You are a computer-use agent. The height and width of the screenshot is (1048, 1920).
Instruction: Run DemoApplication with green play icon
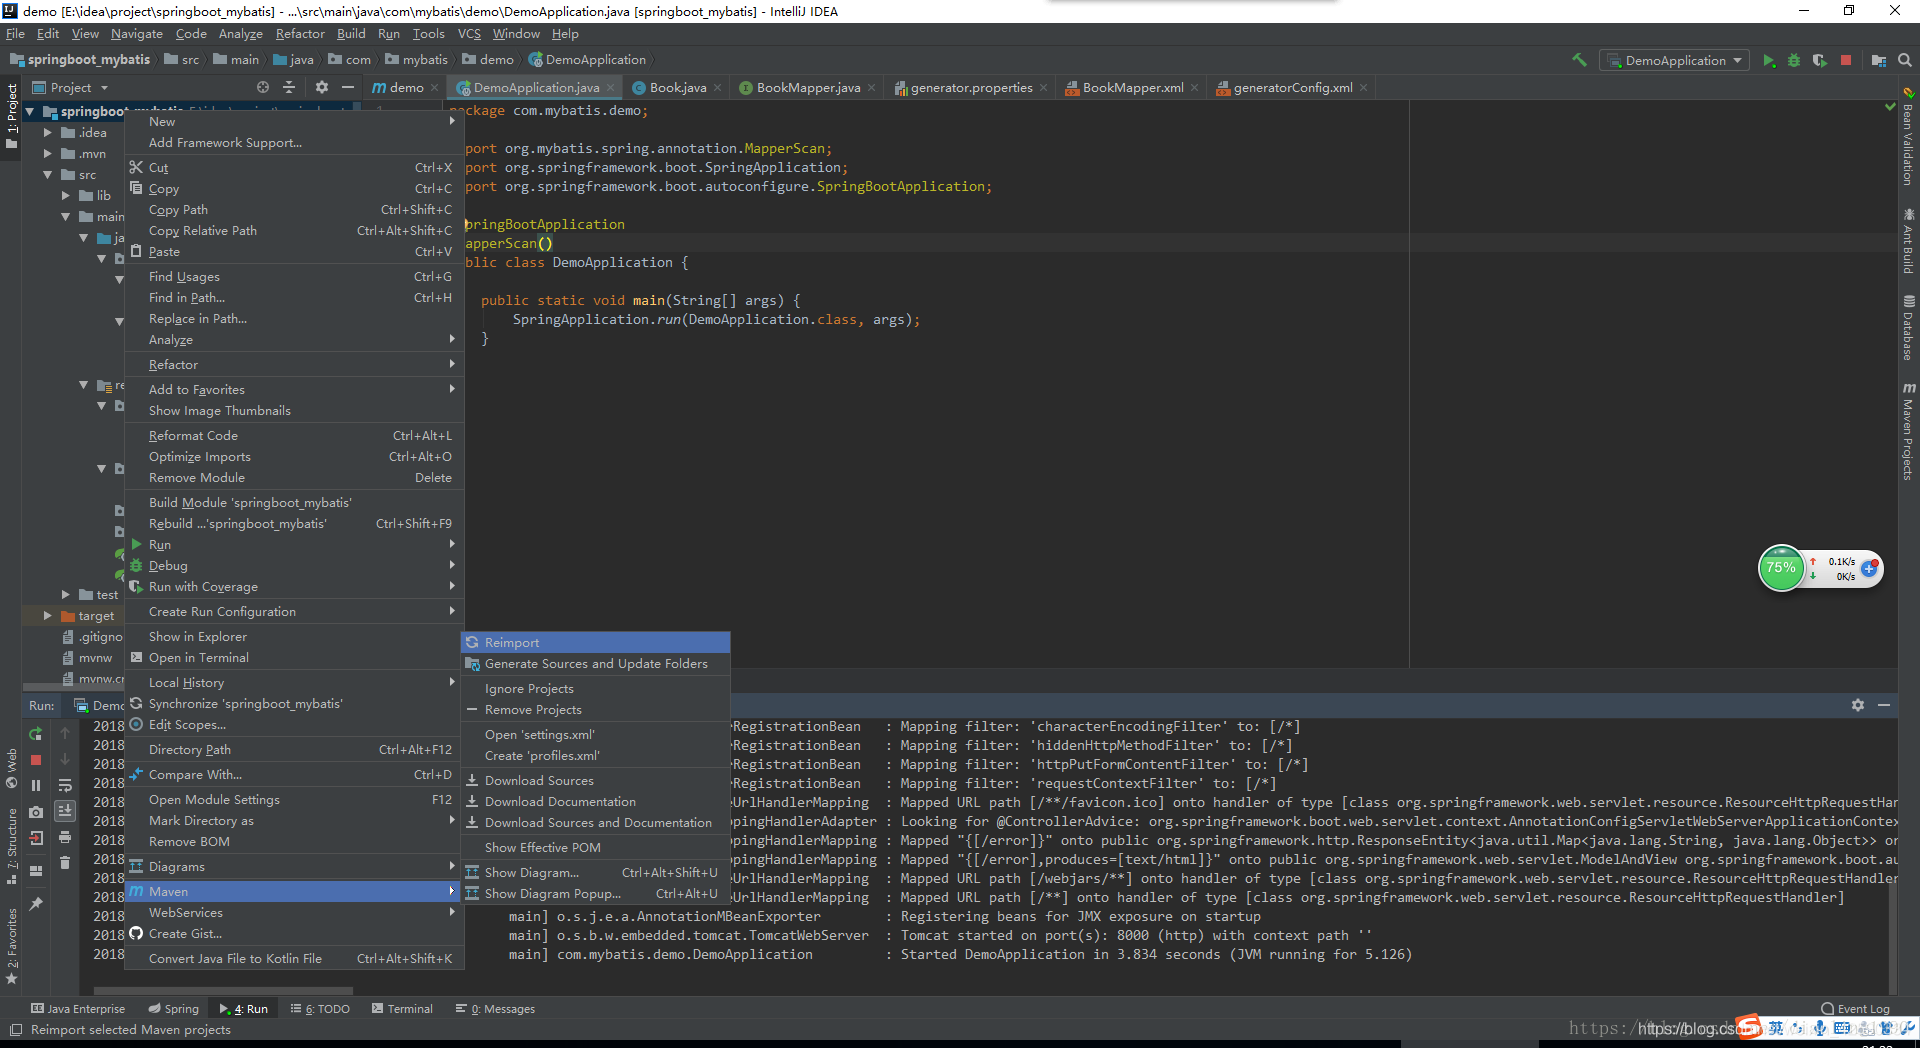click(x=1768, y=60)
